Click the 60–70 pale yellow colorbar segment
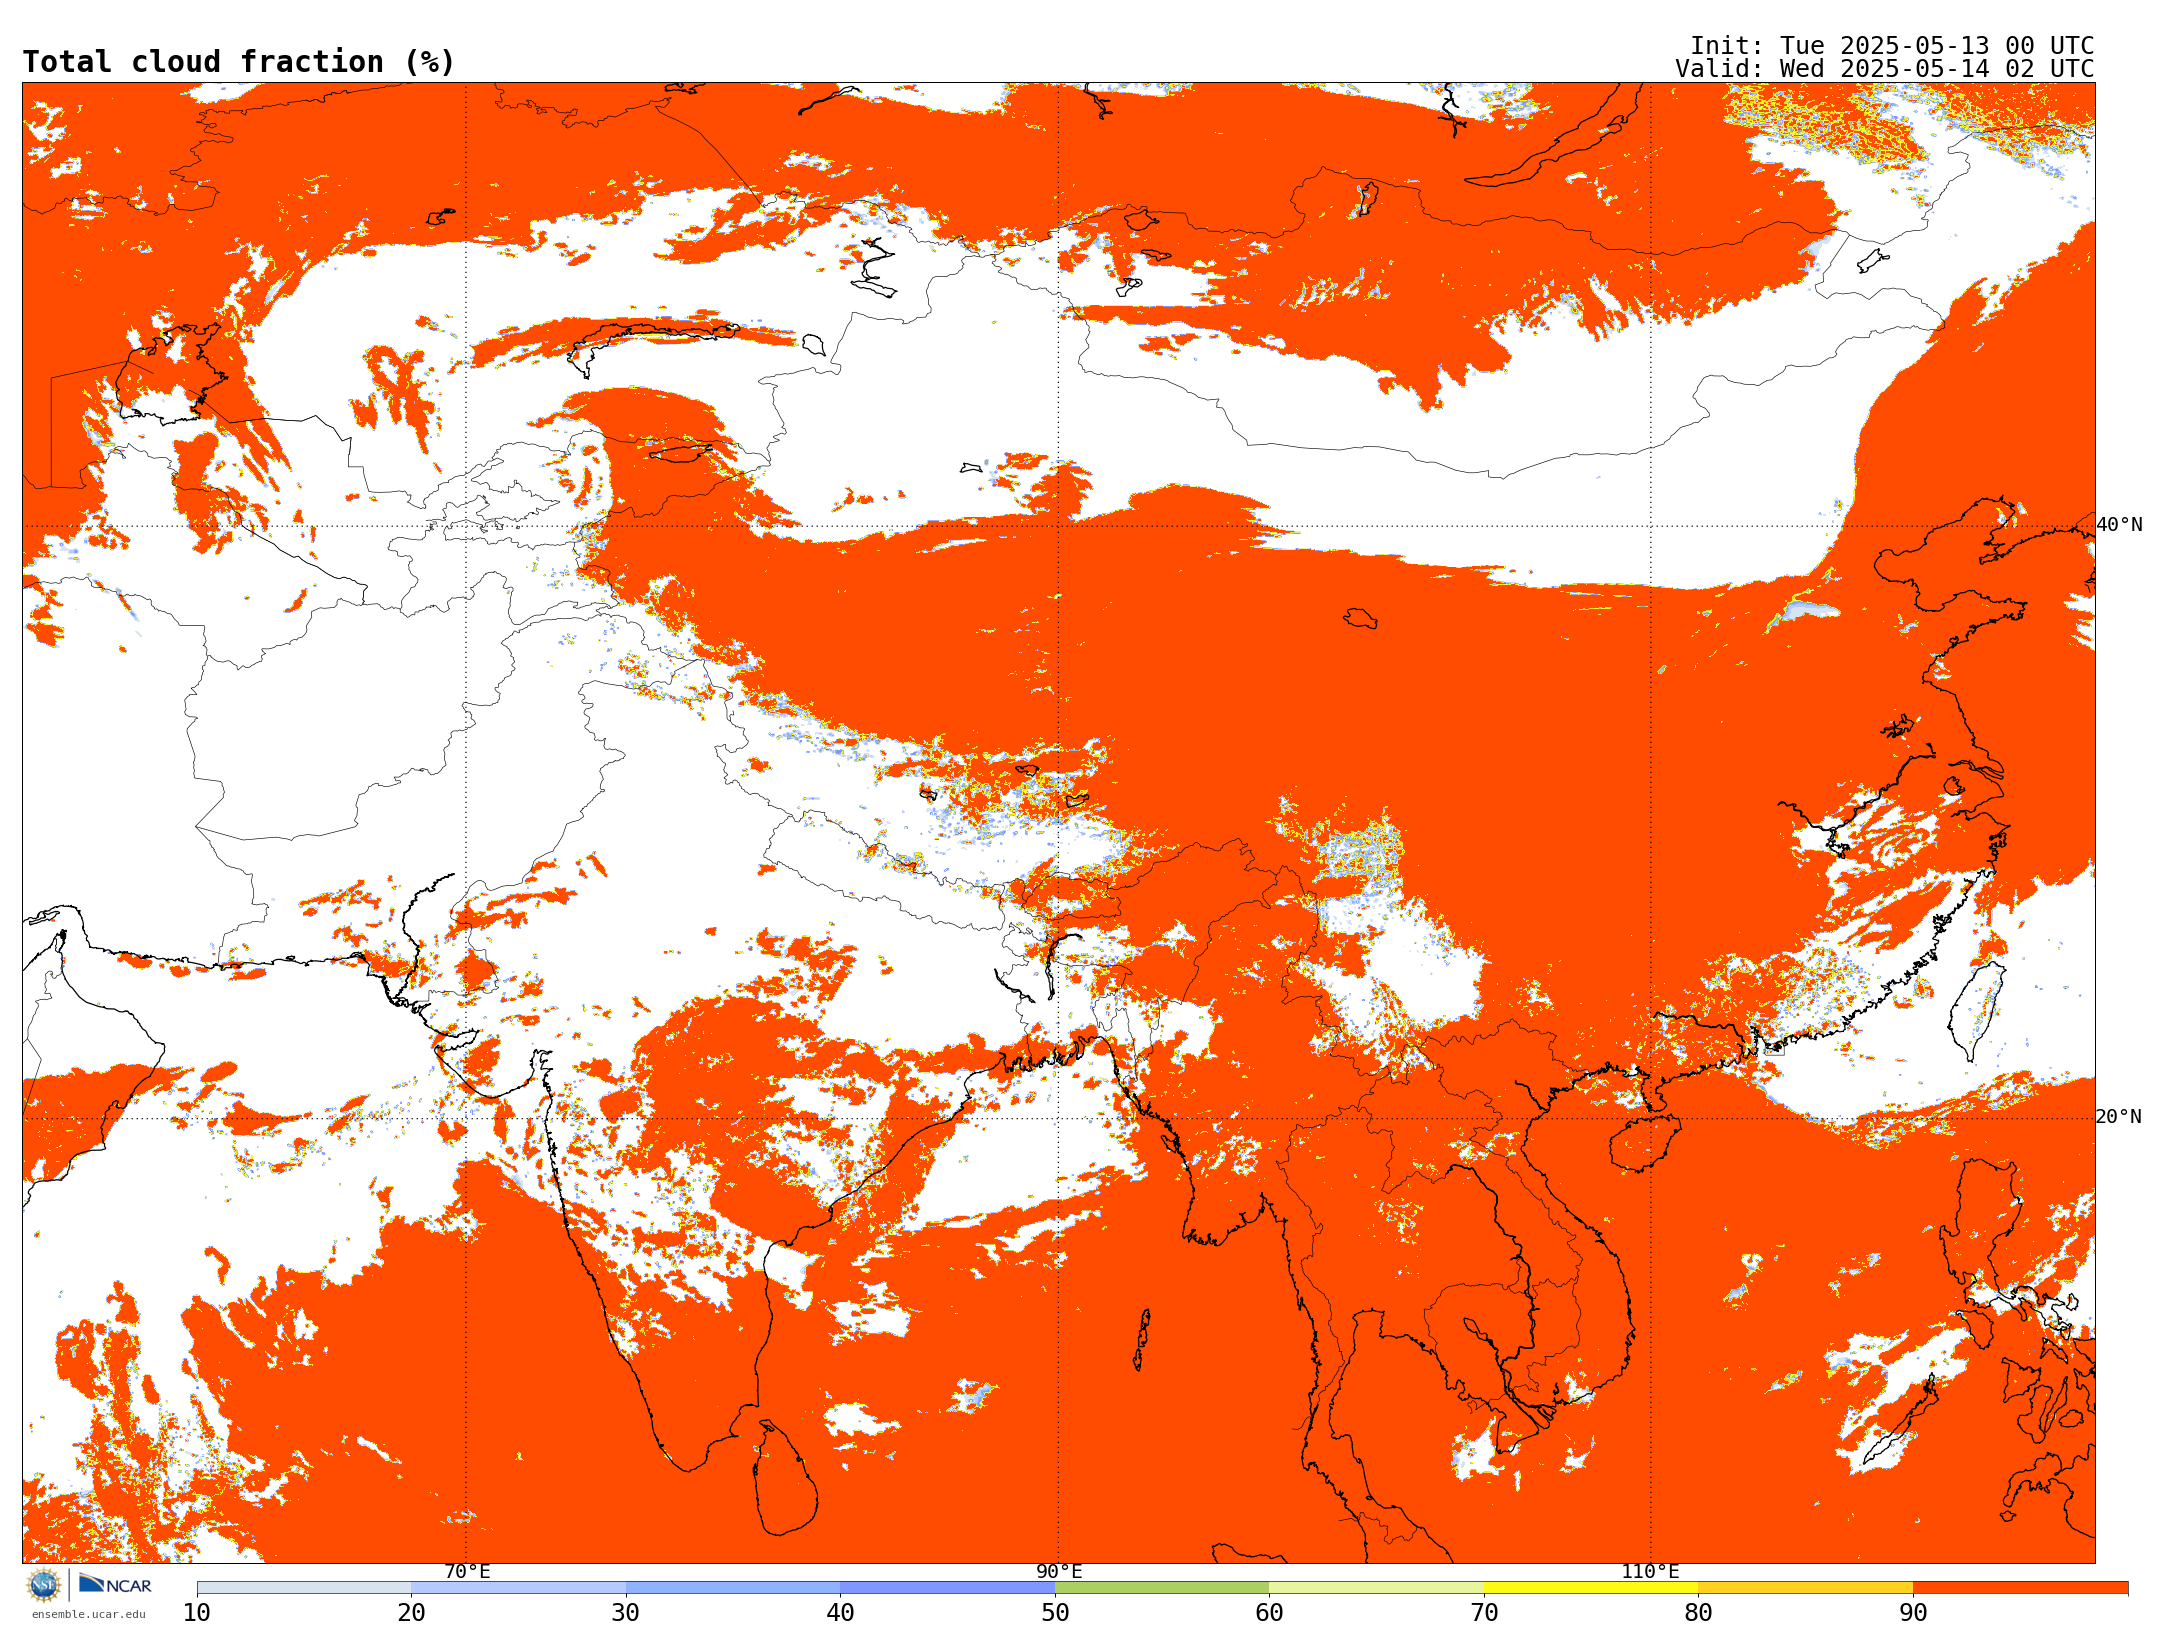The image size is (2160, 1626). point(1377,1588)
